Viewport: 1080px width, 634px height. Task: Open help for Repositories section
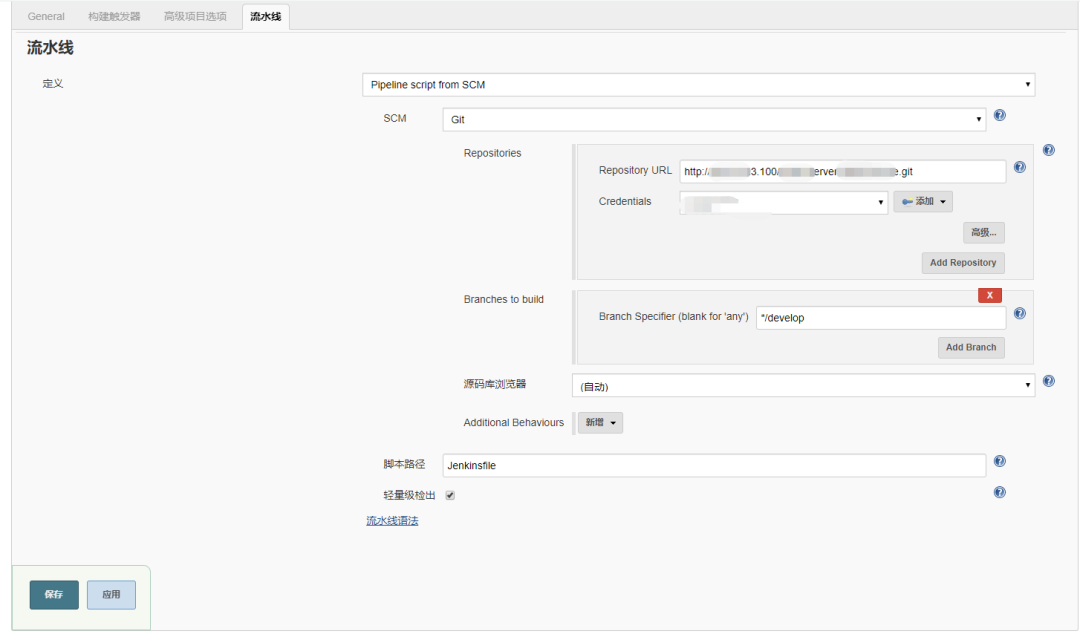(x=1048, y=150)
